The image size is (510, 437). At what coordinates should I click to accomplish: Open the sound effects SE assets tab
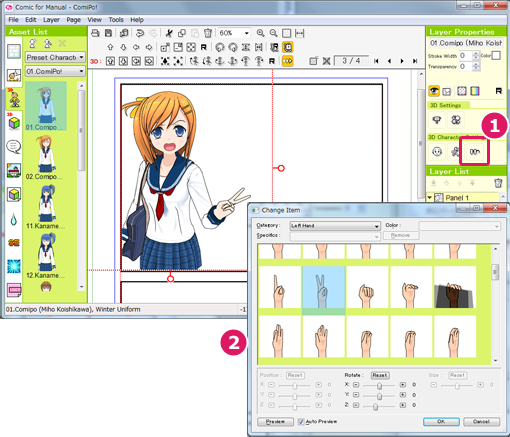coord(14,243)
